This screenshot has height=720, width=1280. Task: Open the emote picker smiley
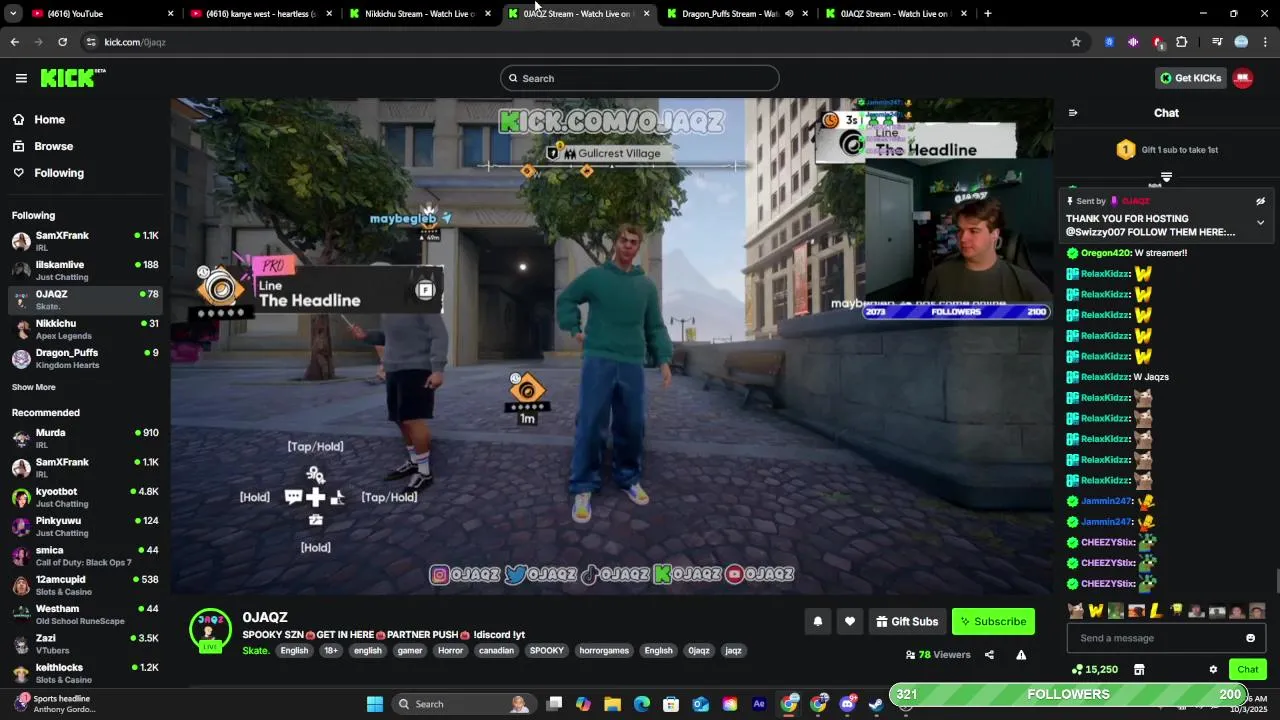[x=1250, y=638]
